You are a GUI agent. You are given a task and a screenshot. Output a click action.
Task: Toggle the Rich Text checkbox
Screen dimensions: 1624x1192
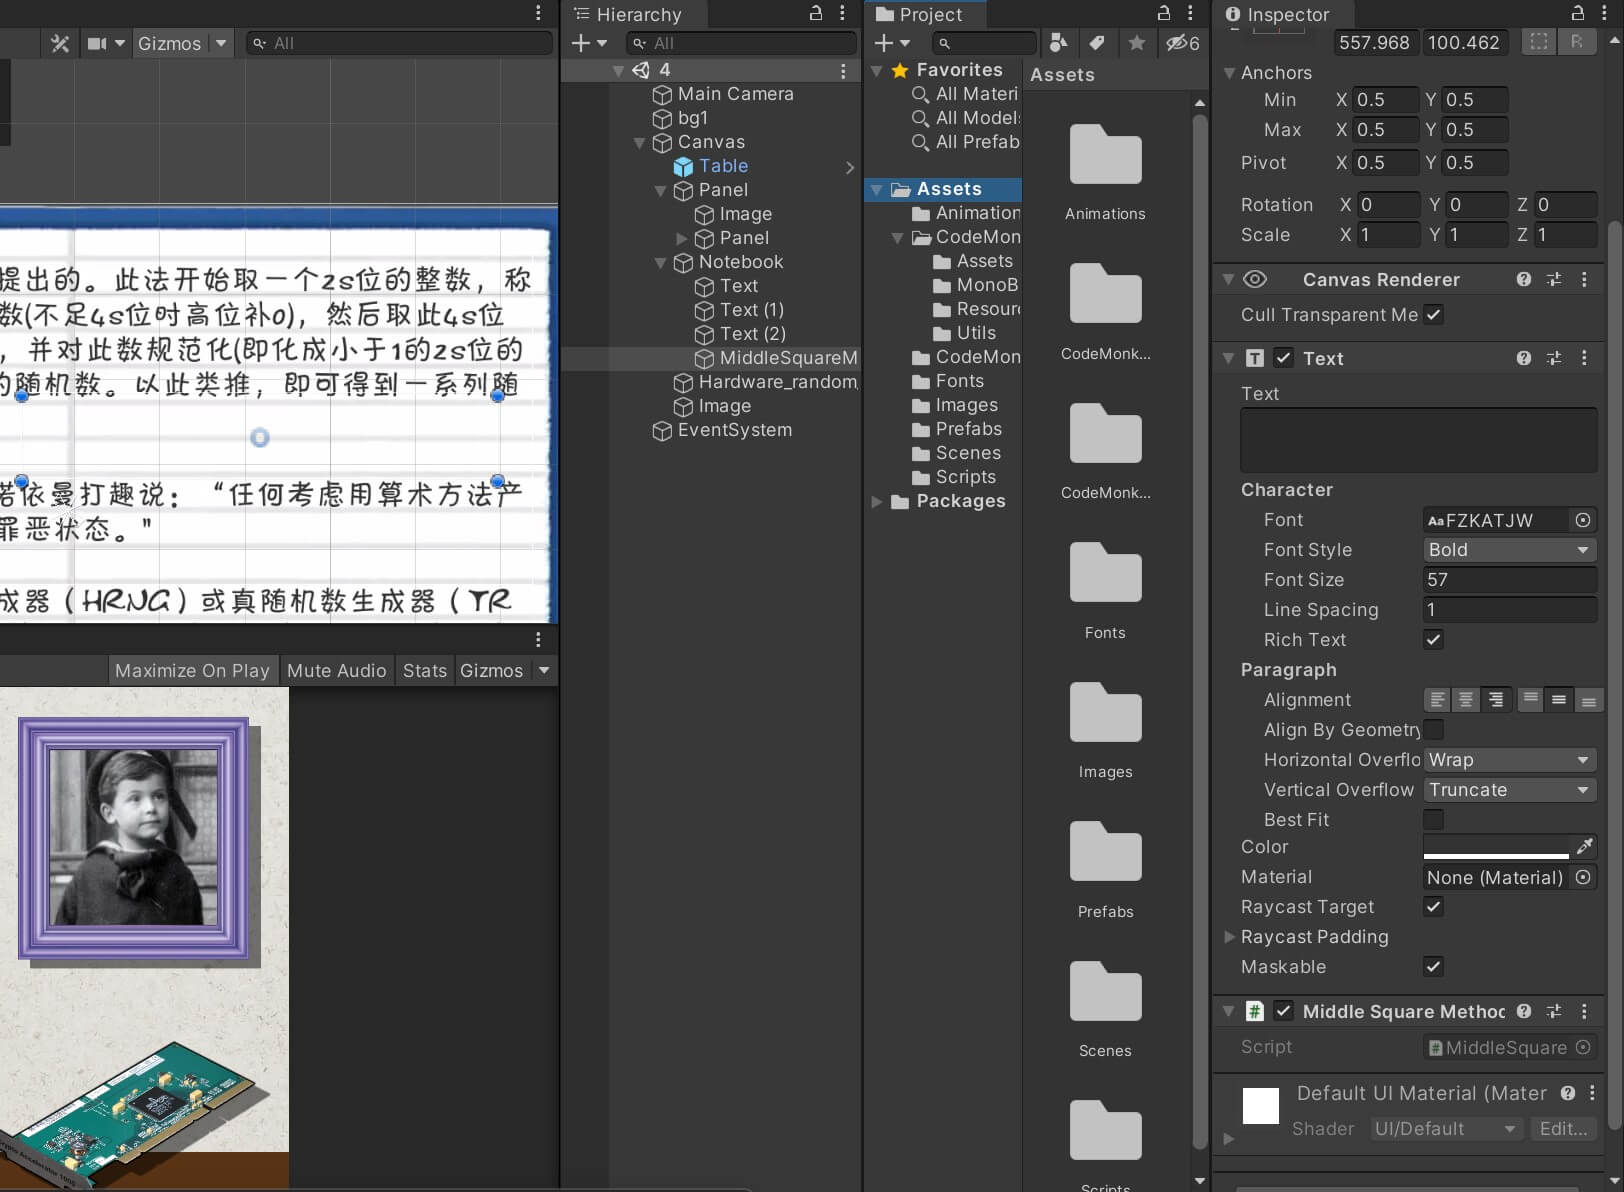[x=1433, y=640]
